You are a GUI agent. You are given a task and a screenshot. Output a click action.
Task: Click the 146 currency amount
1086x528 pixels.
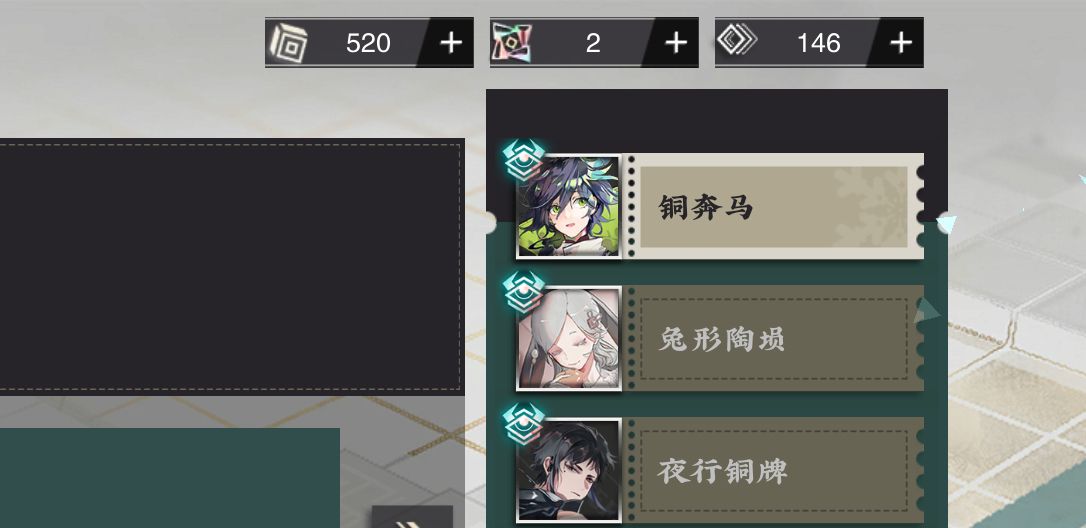pos(819,43)
